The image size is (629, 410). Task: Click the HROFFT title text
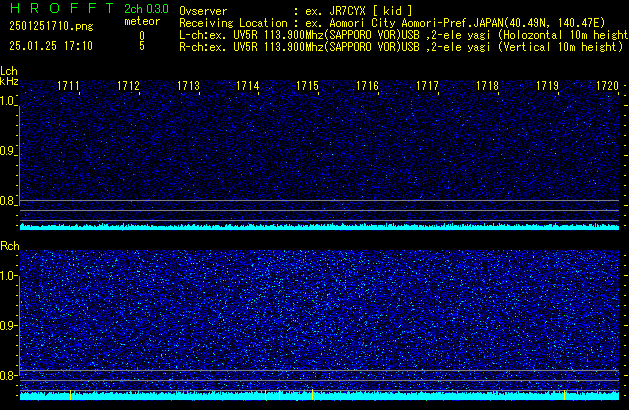[62, 8]
